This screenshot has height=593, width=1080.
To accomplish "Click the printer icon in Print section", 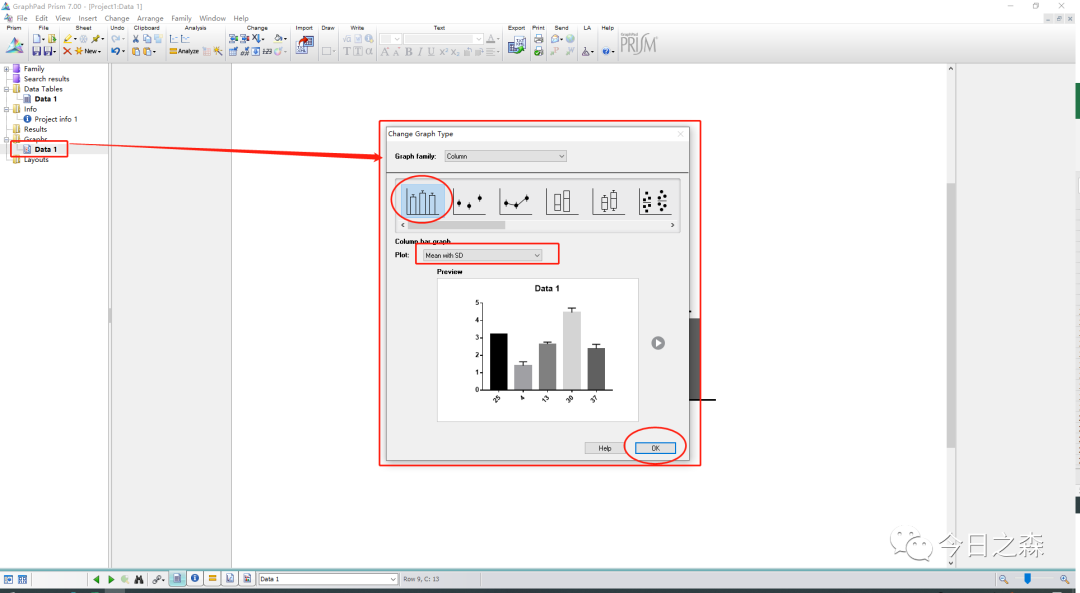I will click(538, 39).
